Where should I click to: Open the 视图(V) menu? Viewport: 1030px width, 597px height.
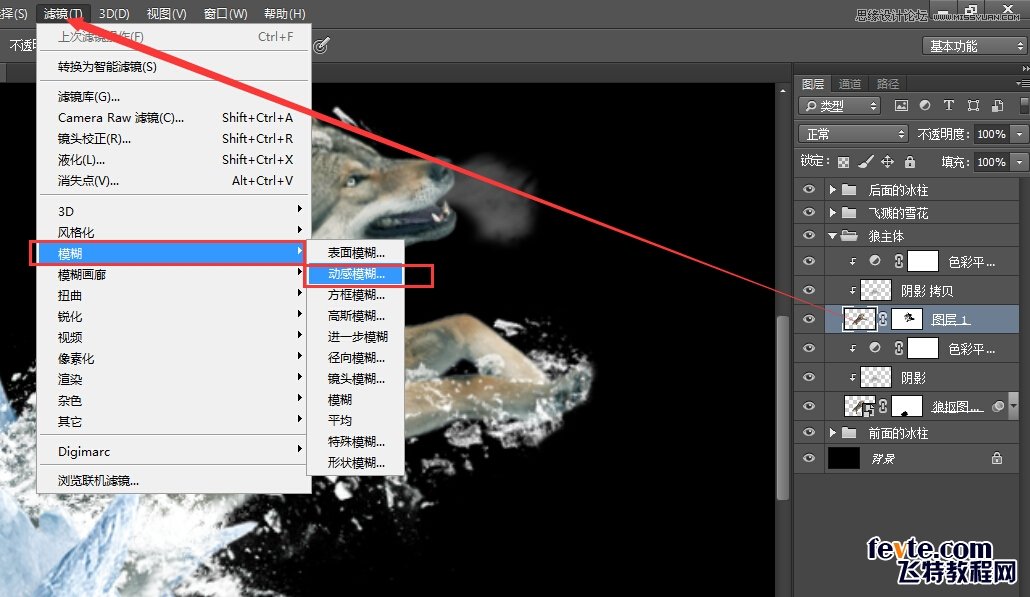click(166, 13)
